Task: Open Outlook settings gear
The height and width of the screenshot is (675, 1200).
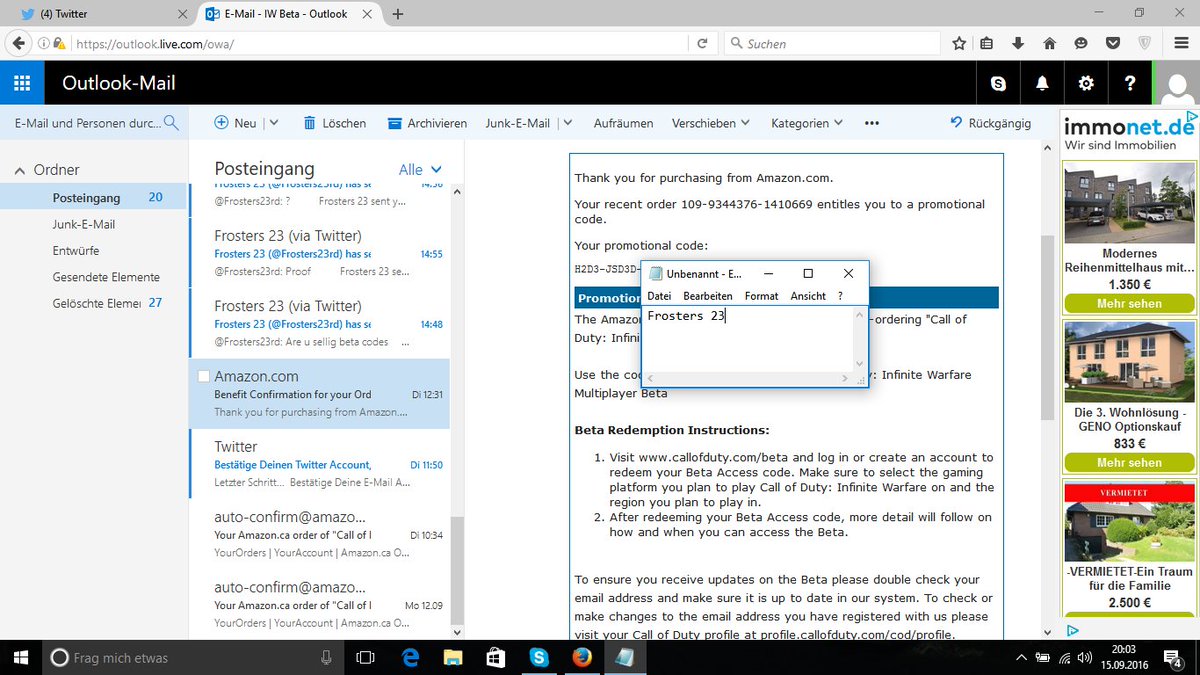Action: click(x=1086, y=84)
